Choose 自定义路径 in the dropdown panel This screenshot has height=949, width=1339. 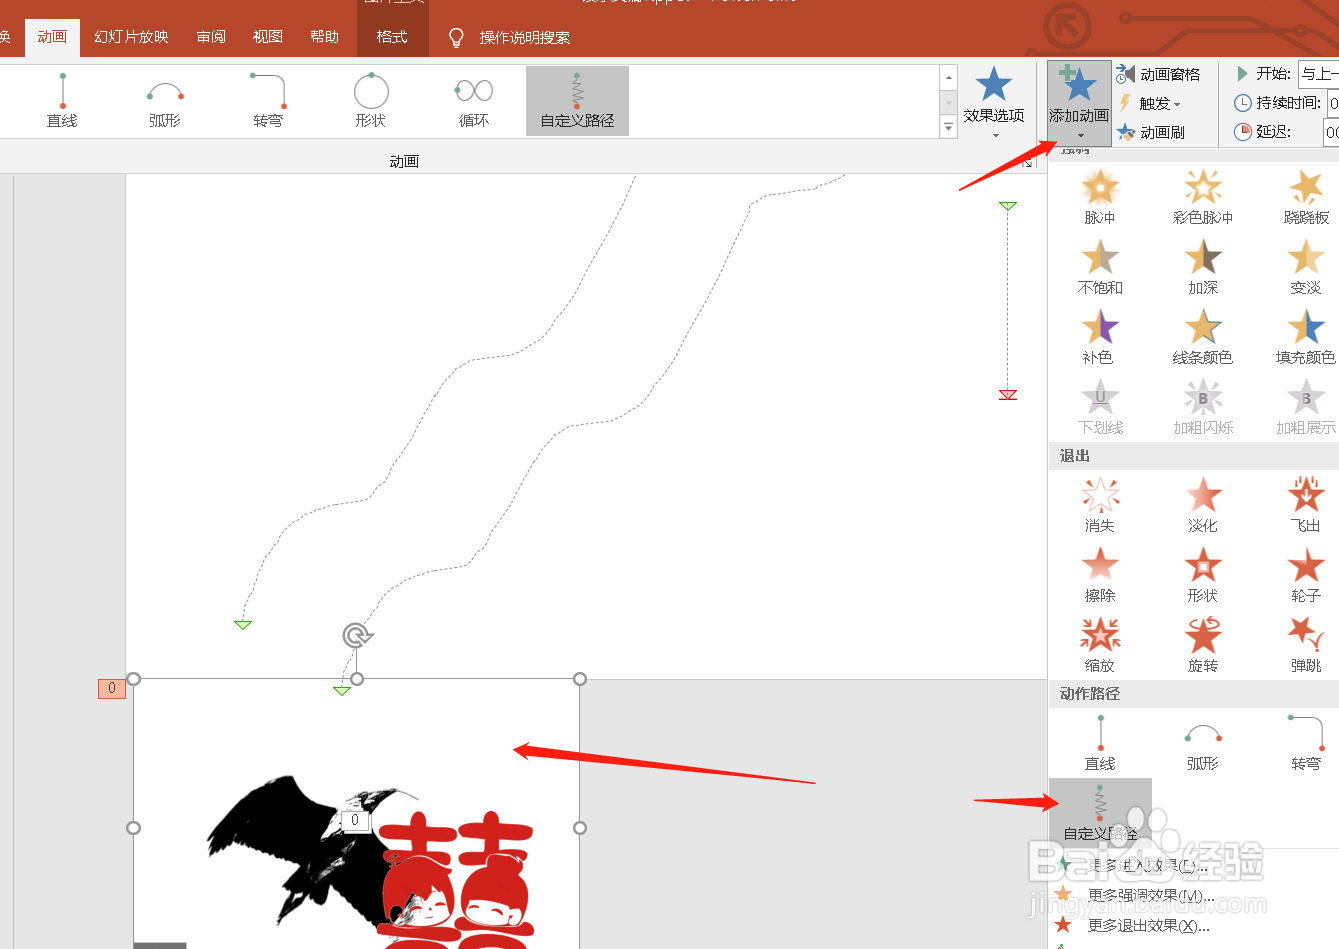[x=1100, y=813]
